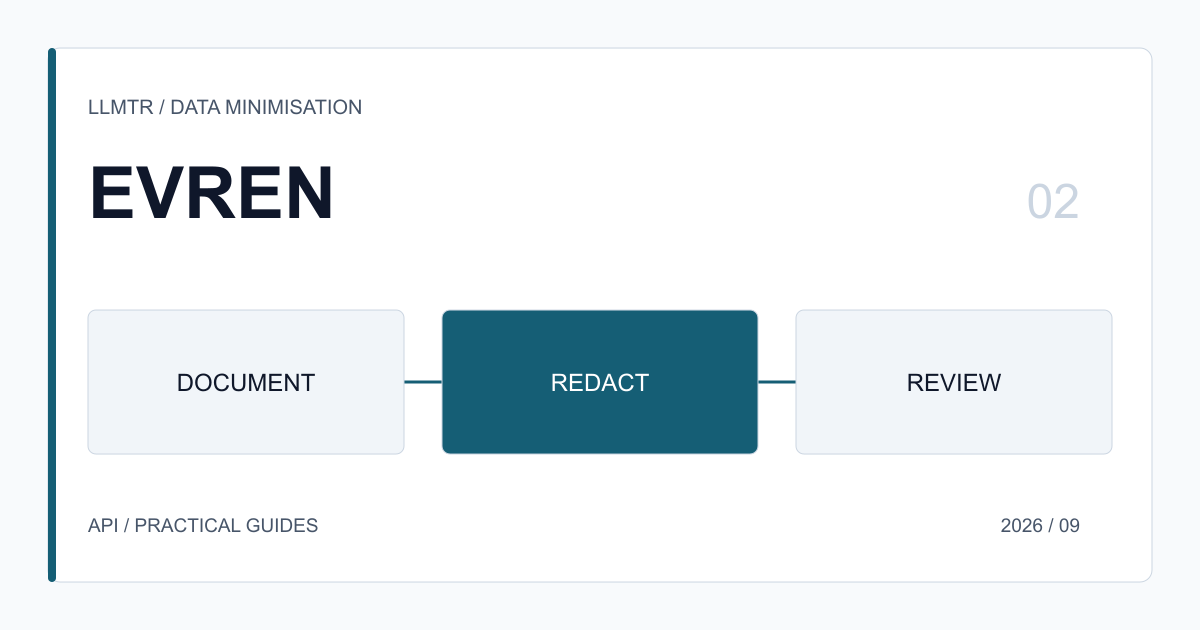The height and width of the screenshot is (630, 1200).
Task: Open the REVIEW step box
Action: pos(954,382)
